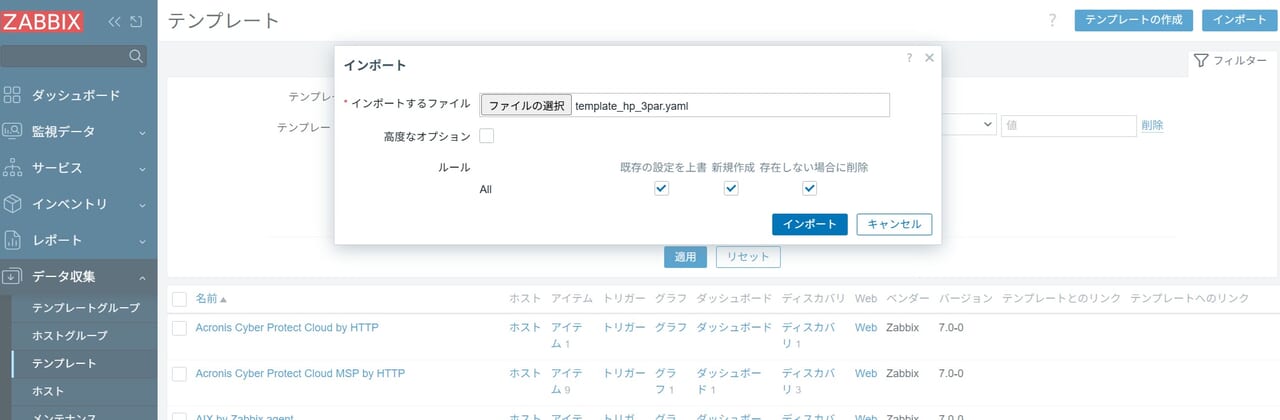Open ホストグループ in the sidebar

69,335
